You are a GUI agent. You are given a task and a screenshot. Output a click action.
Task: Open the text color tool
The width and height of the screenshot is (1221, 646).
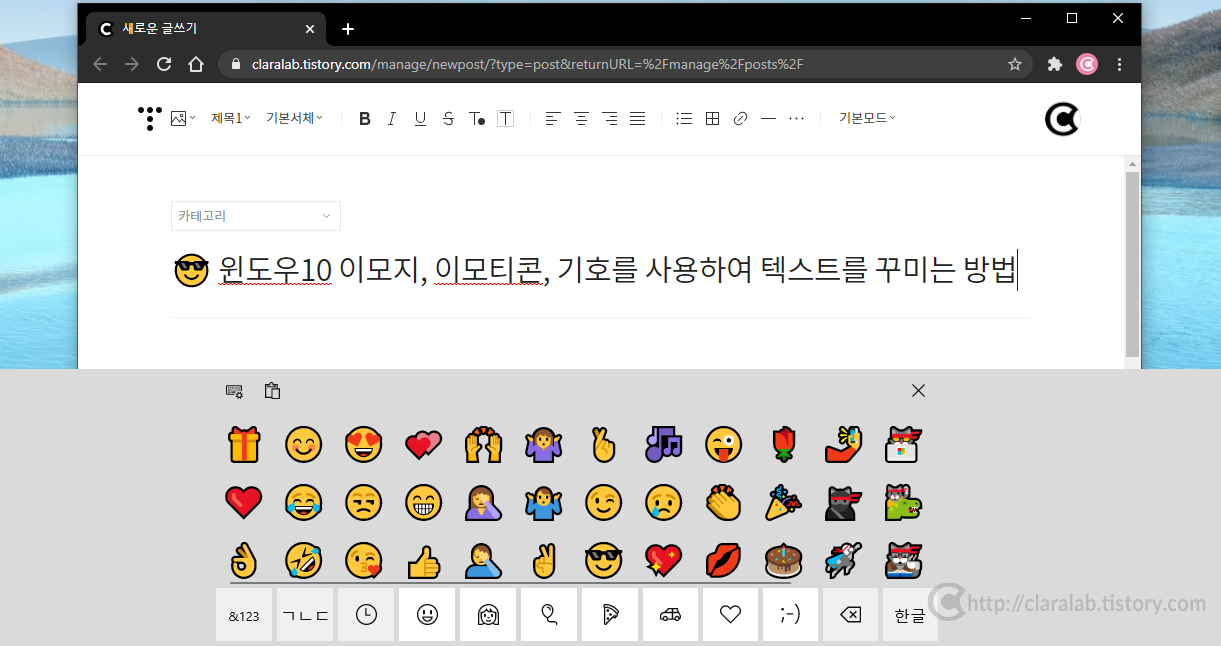[x=477, y=119]
